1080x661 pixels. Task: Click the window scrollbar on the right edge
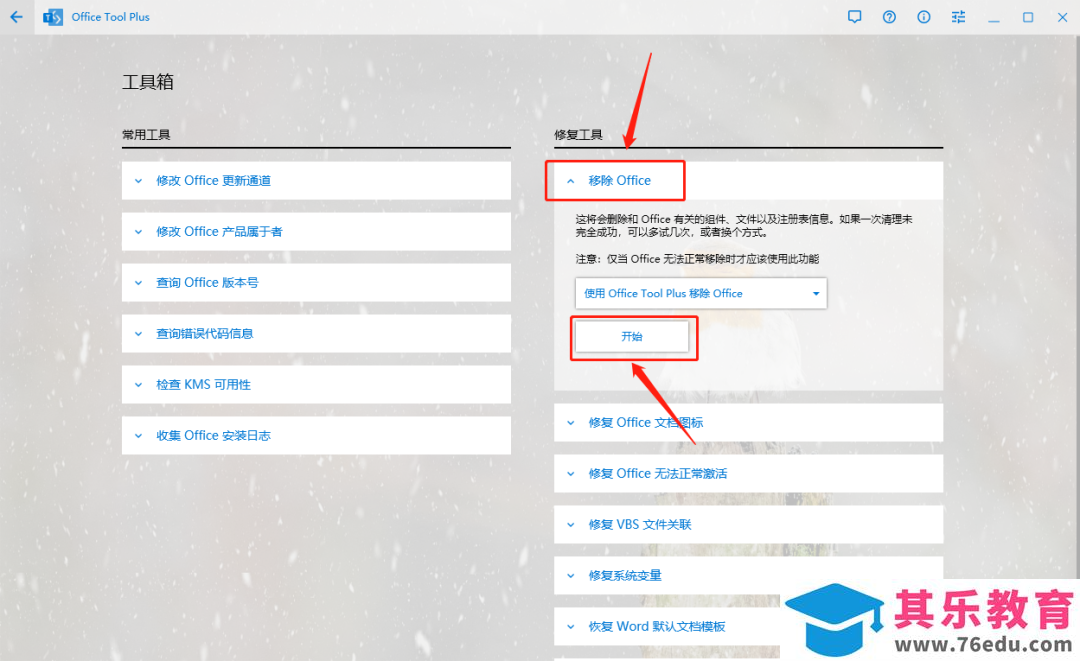tap(1077, 306)
